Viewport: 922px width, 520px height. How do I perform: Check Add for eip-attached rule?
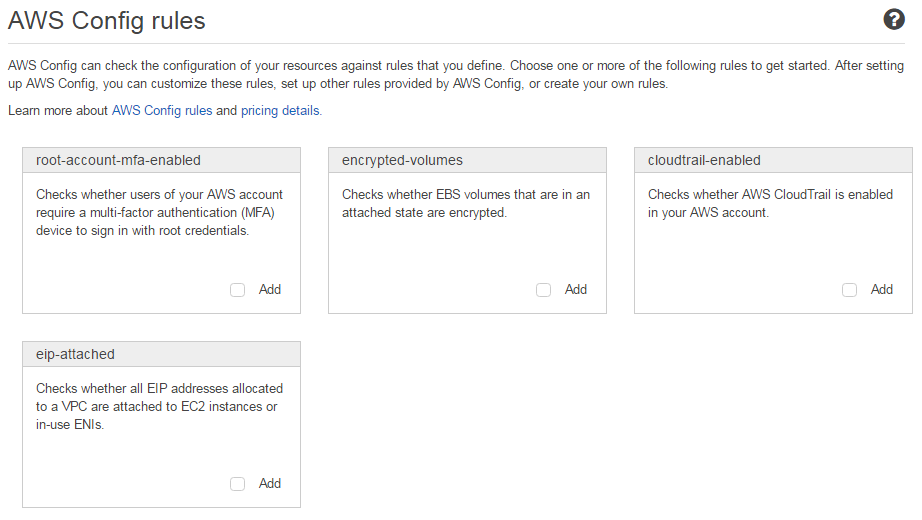(x=238, y=484)
